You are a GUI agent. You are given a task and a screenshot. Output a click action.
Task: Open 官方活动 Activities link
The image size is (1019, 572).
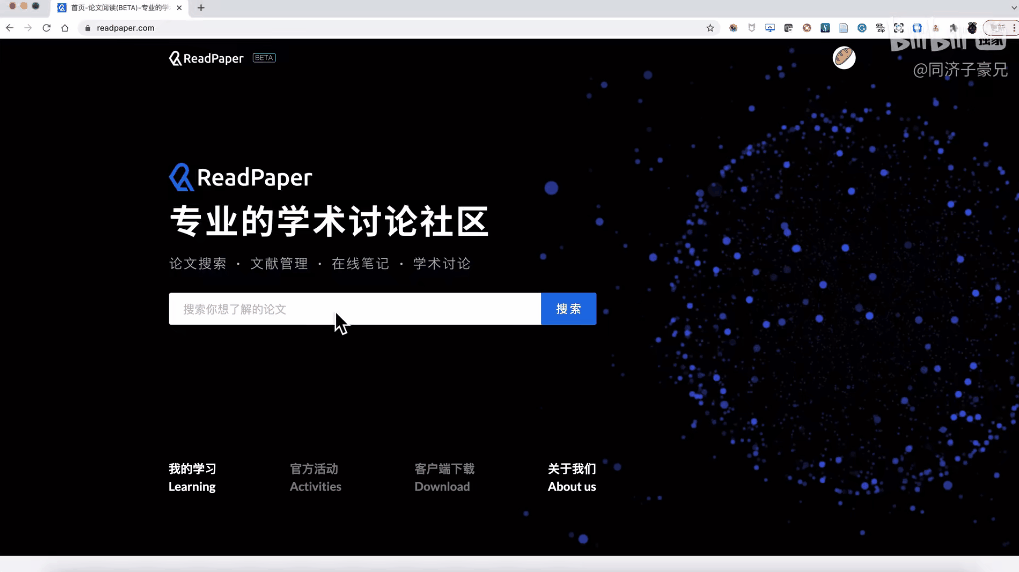click(x=315, y=477)
